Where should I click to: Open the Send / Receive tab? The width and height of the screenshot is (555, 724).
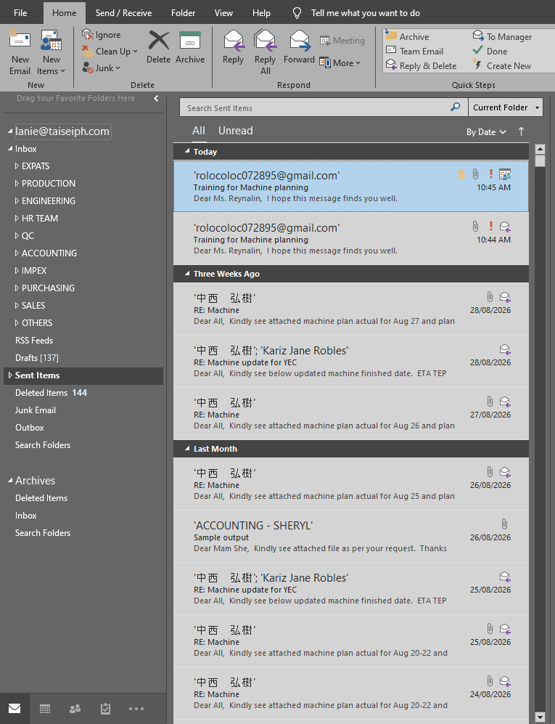(123, 13)
